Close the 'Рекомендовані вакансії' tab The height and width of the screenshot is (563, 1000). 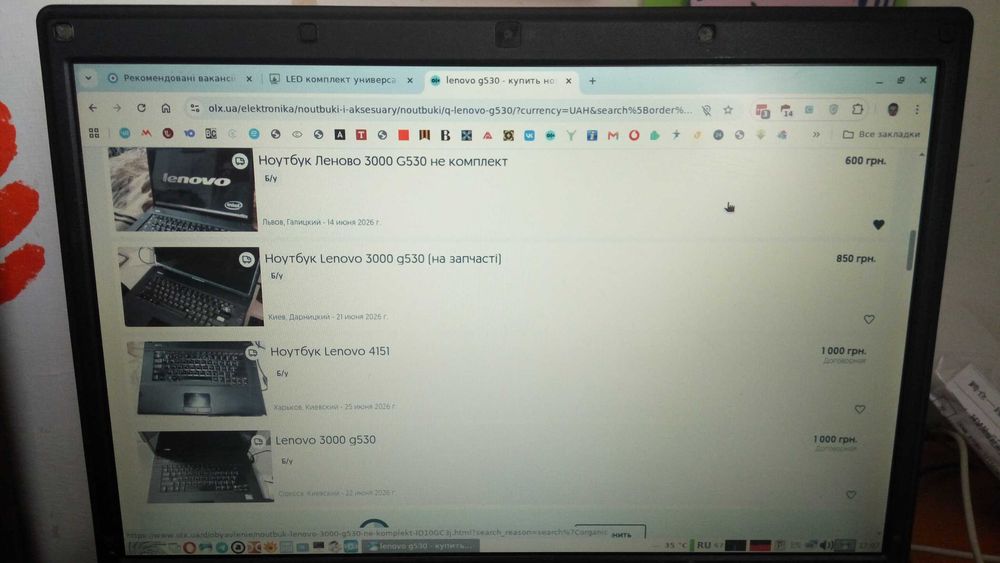(249, 78)
